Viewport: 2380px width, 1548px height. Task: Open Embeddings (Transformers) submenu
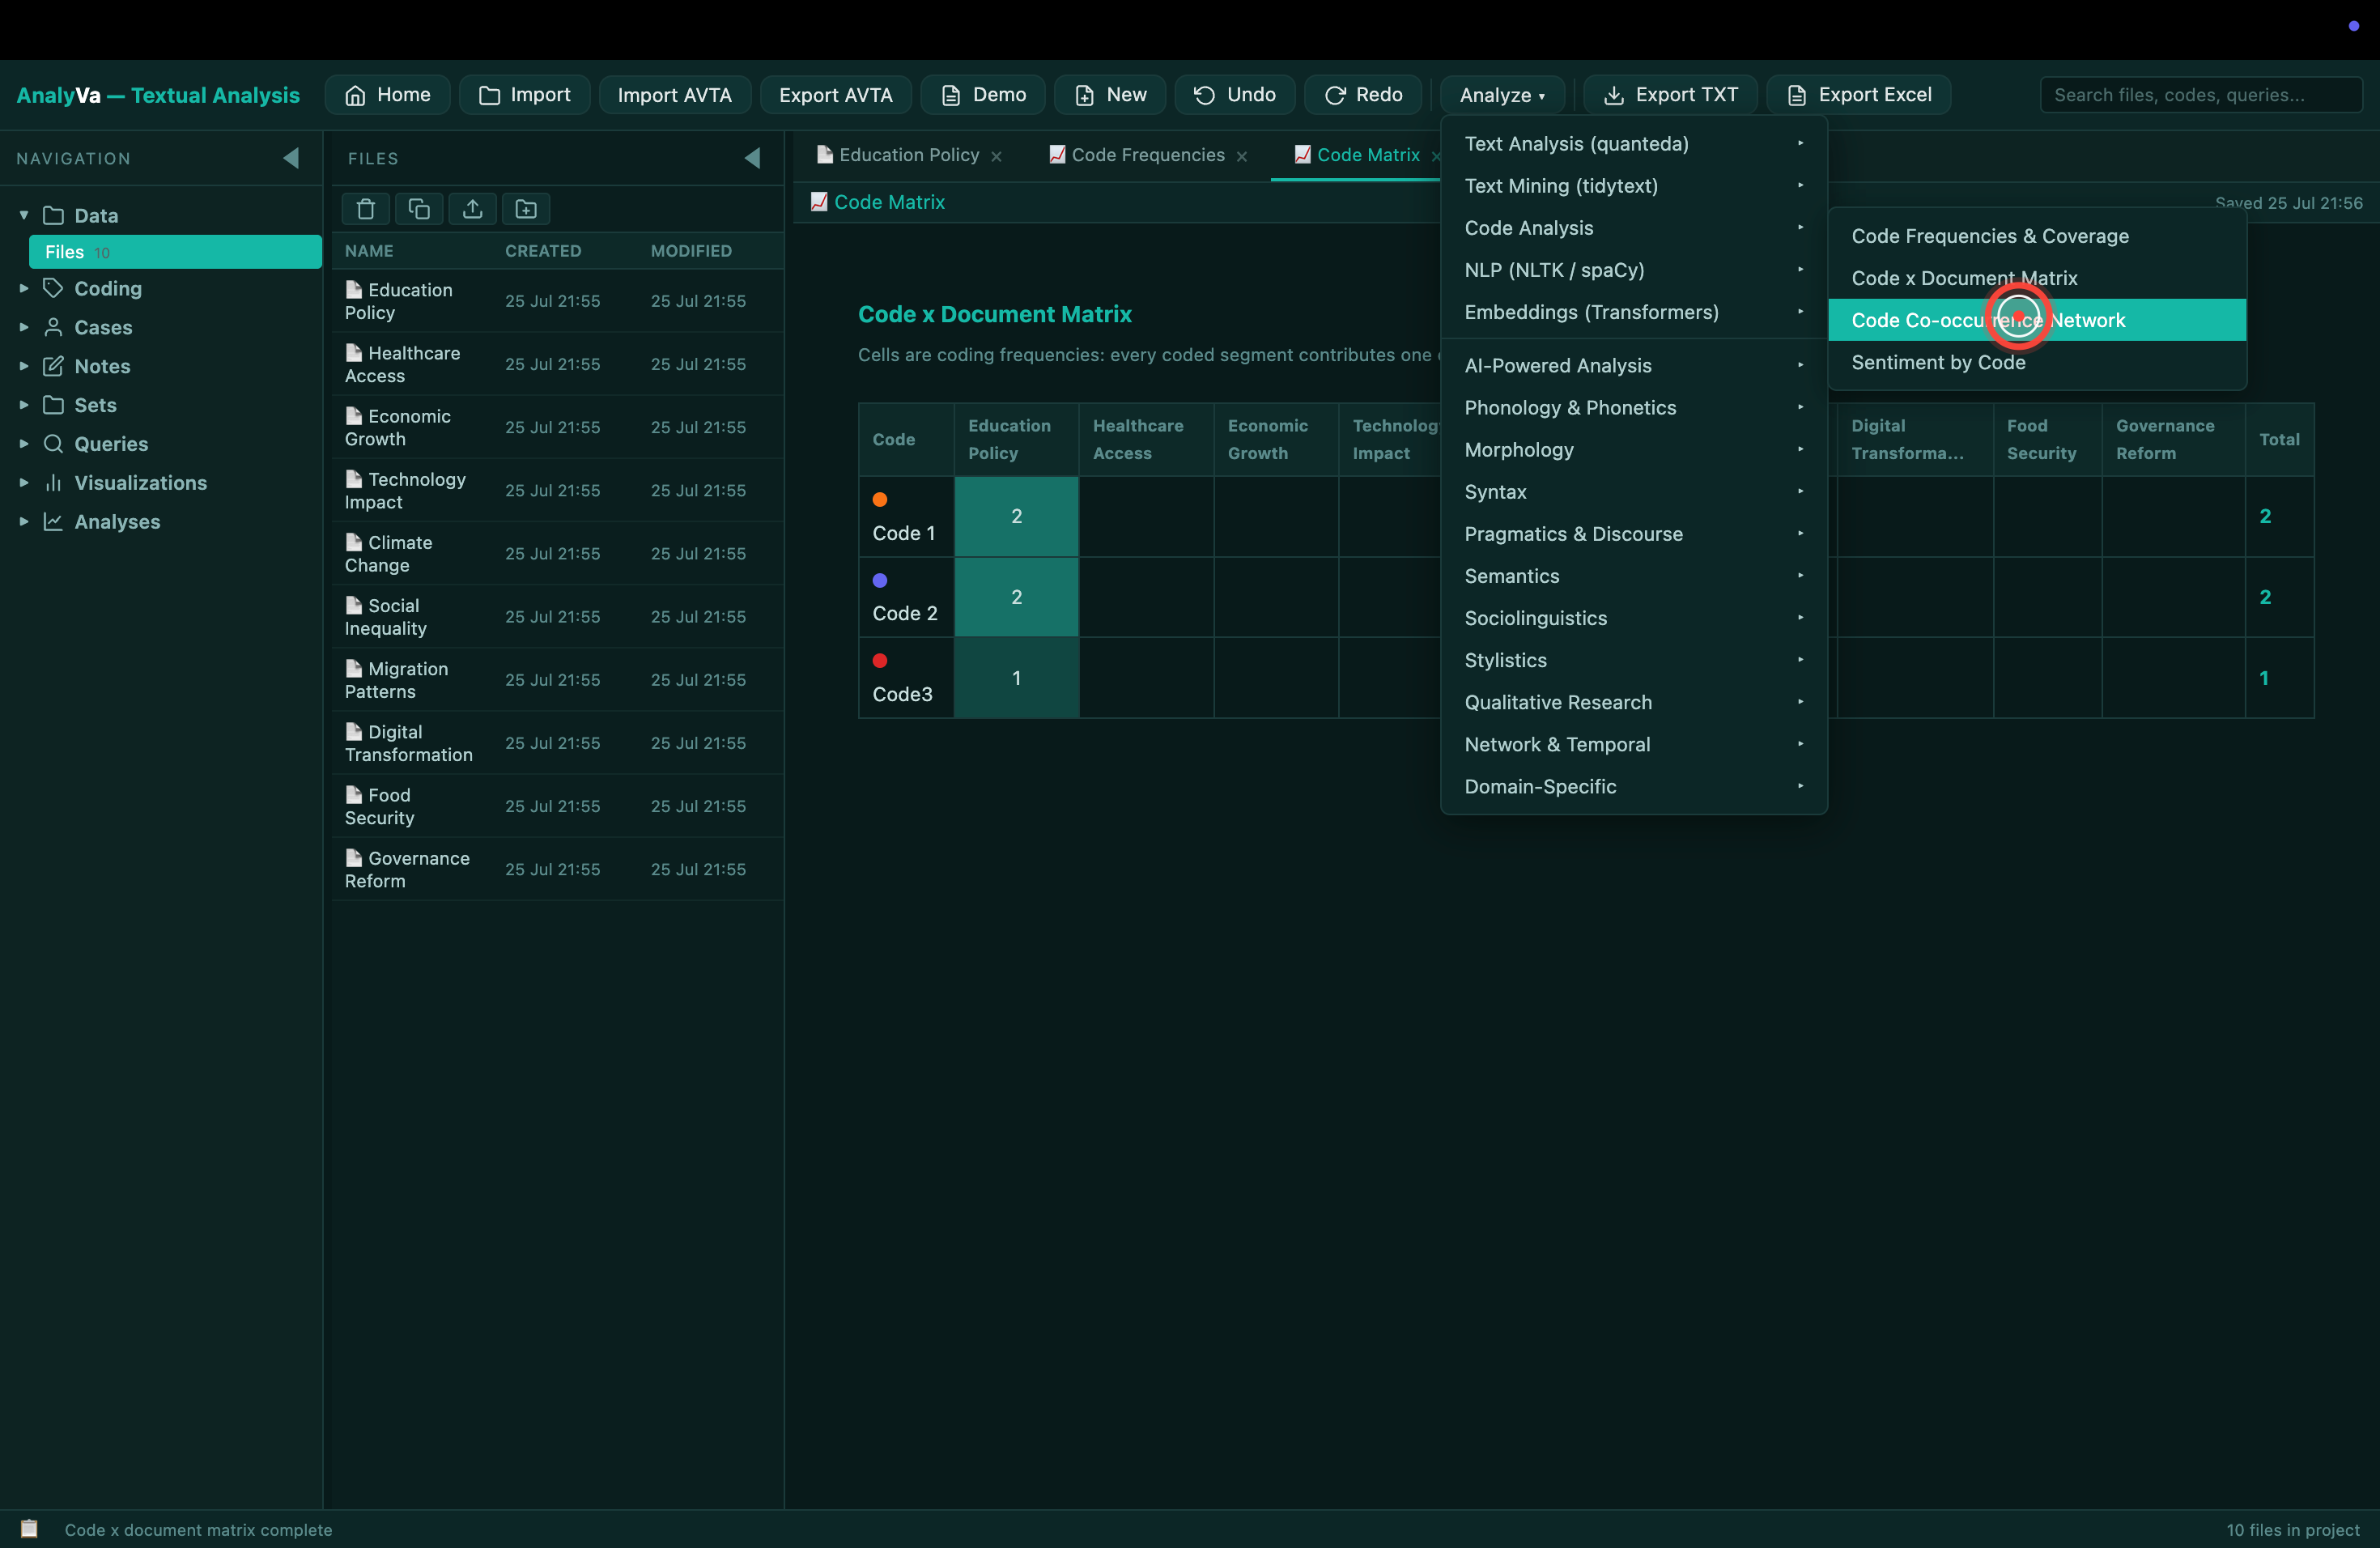[x=1634, y=312]
